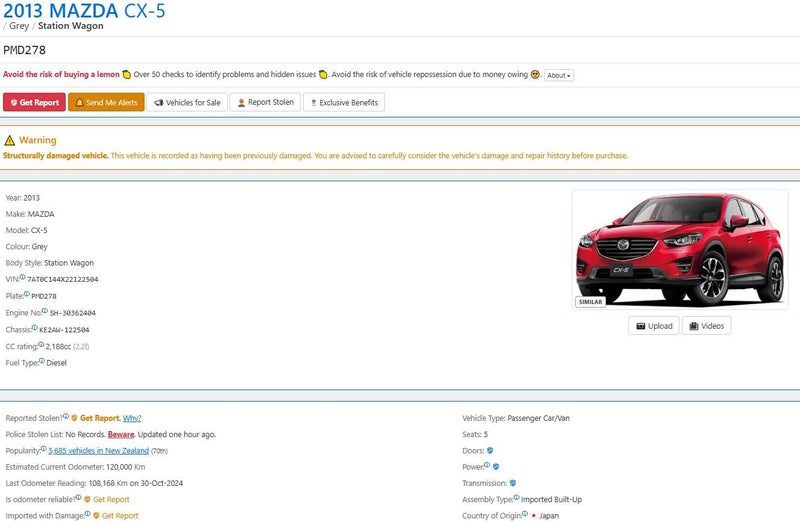Click the Upload button under the car photo

pyautogui.click(x=654, y=326)
